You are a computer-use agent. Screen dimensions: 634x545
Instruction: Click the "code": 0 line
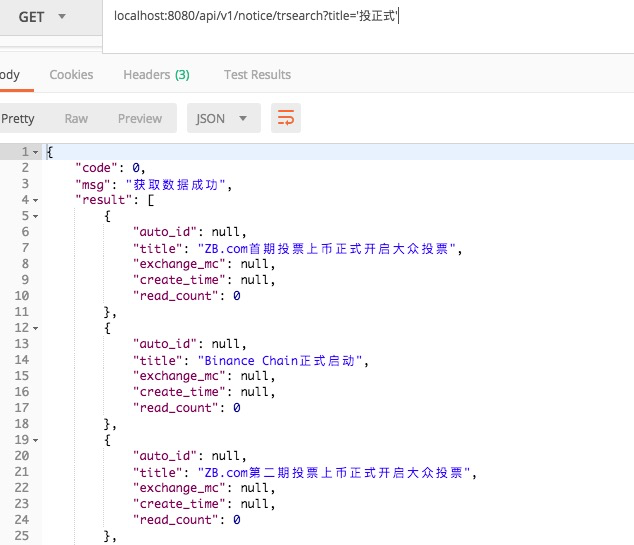[x=110, y=168]
